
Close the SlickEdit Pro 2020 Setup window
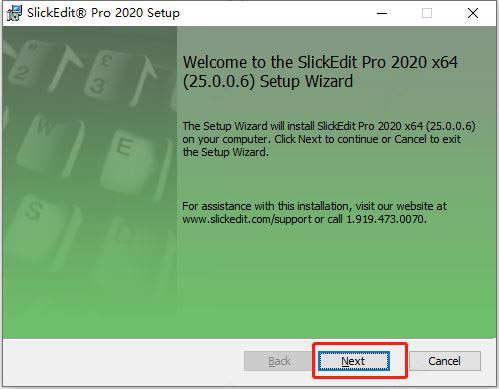tap(473, 13)
